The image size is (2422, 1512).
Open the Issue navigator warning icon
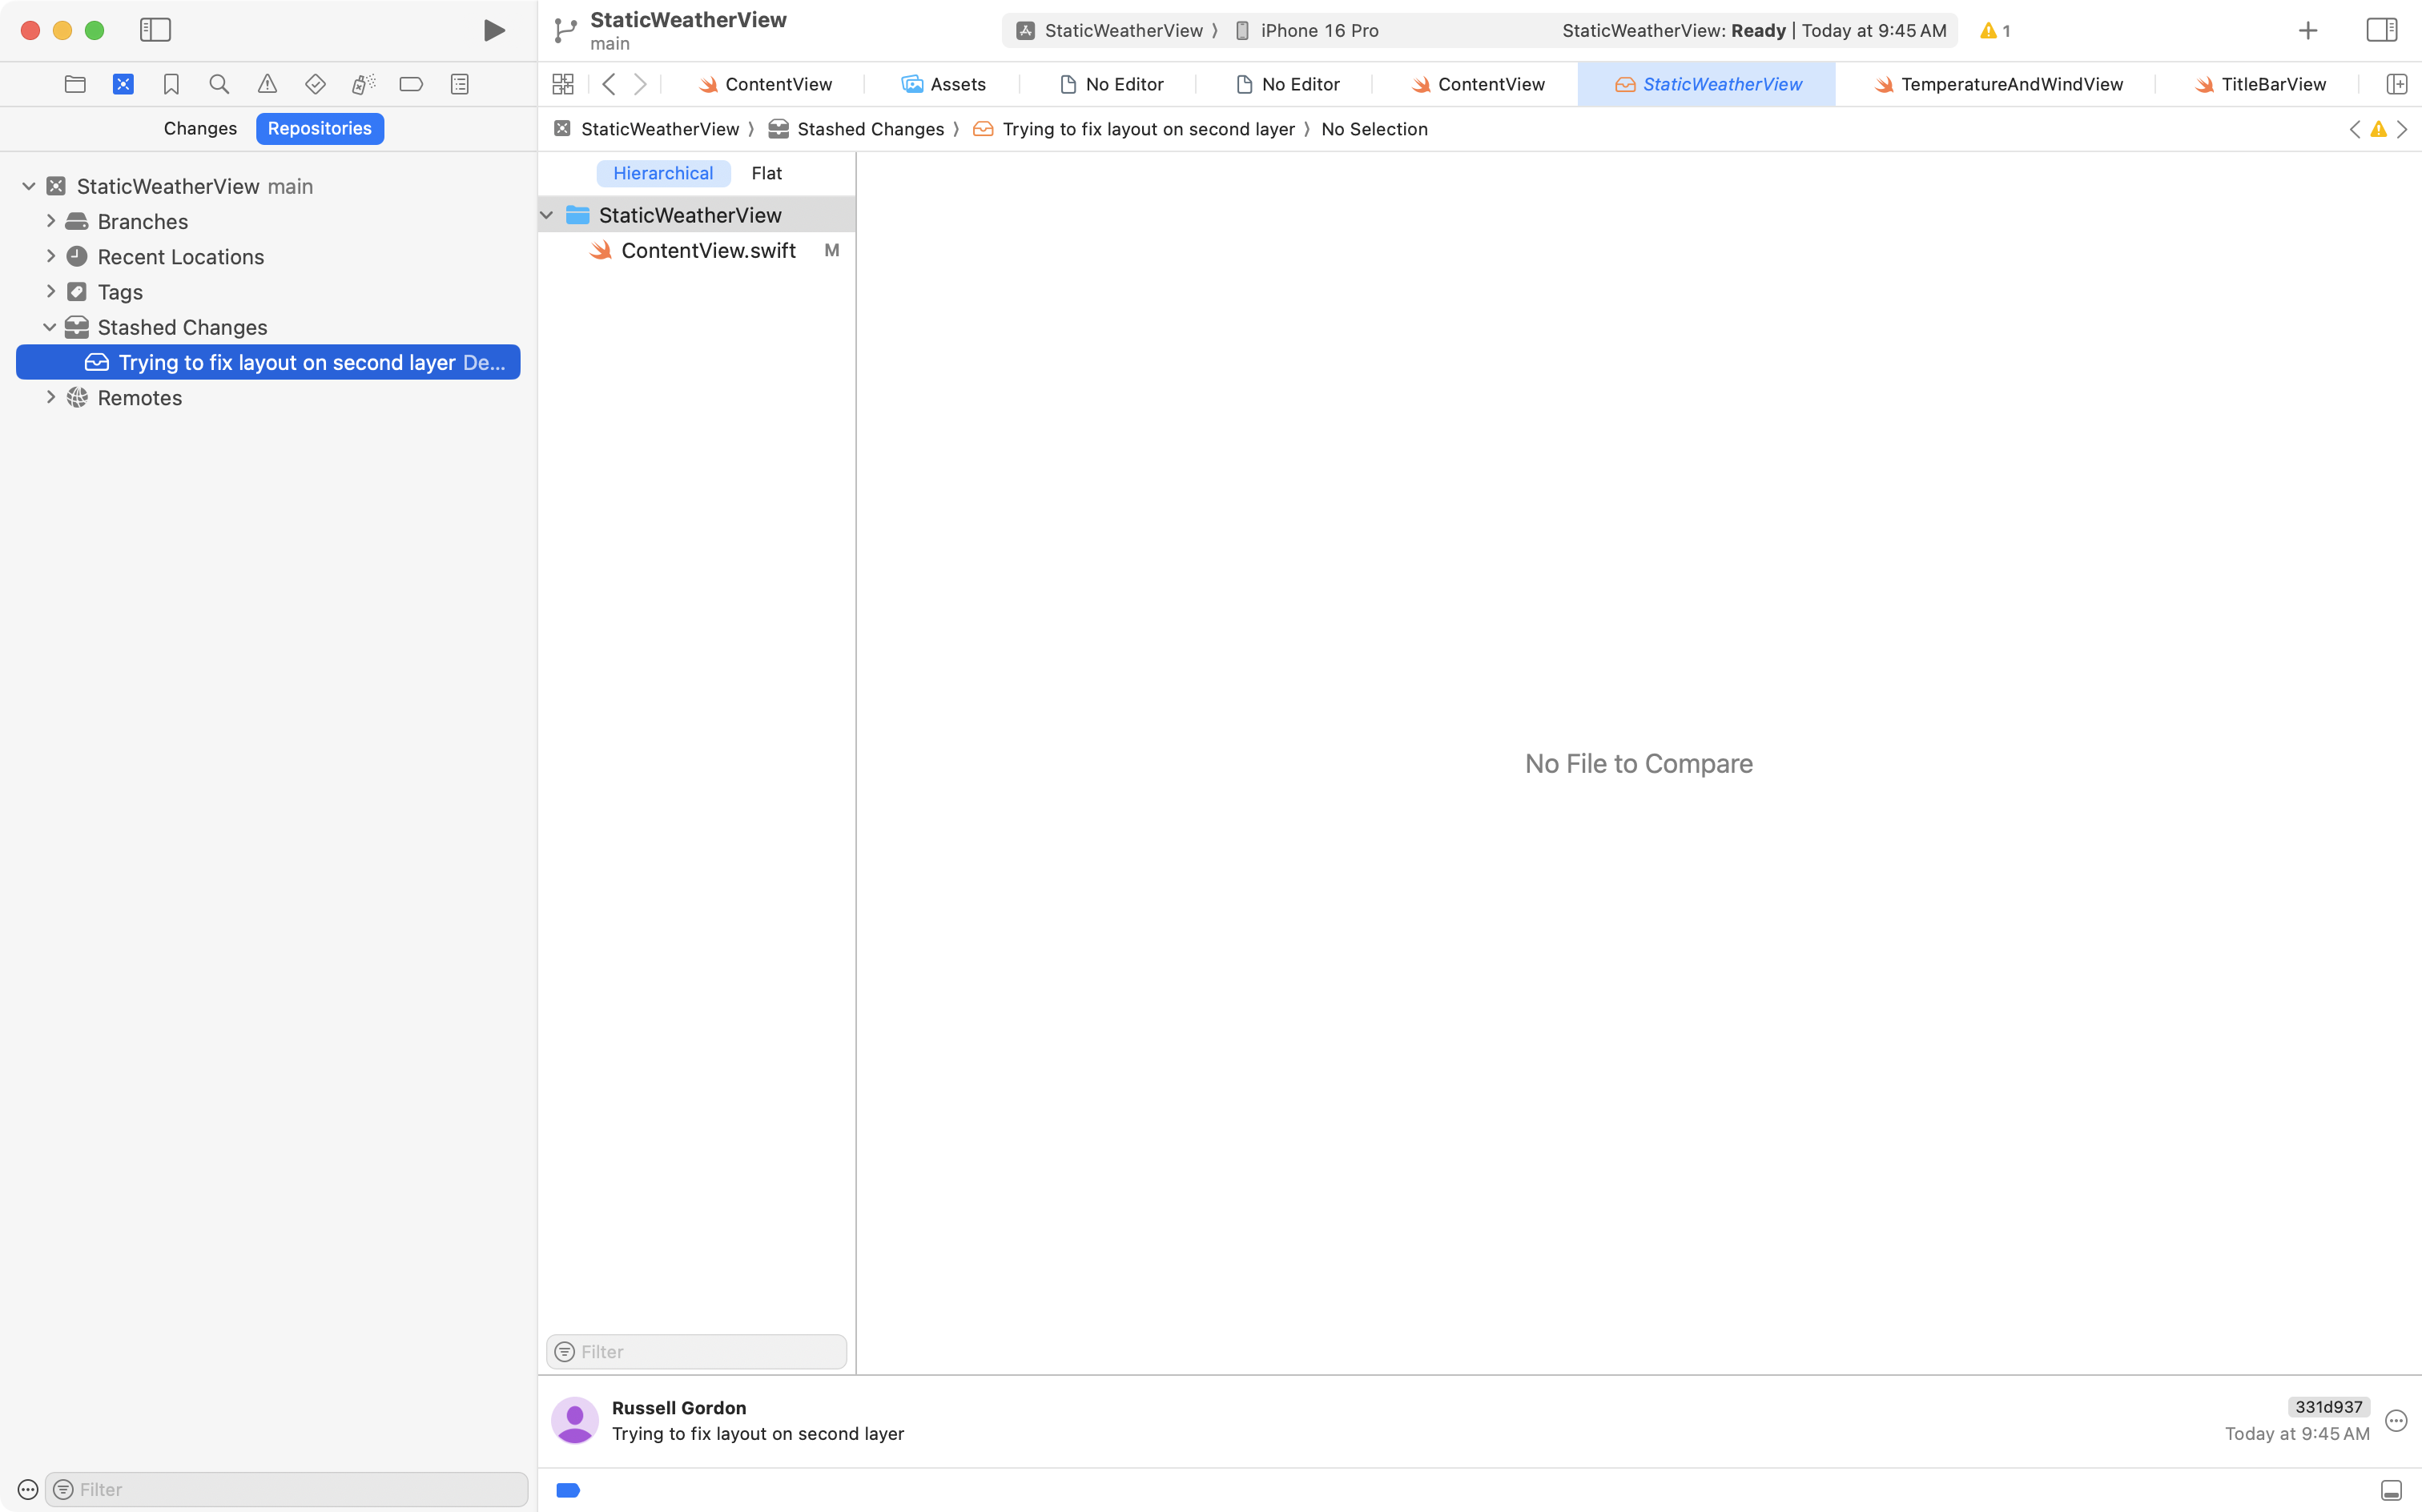(x=267, y=84)
